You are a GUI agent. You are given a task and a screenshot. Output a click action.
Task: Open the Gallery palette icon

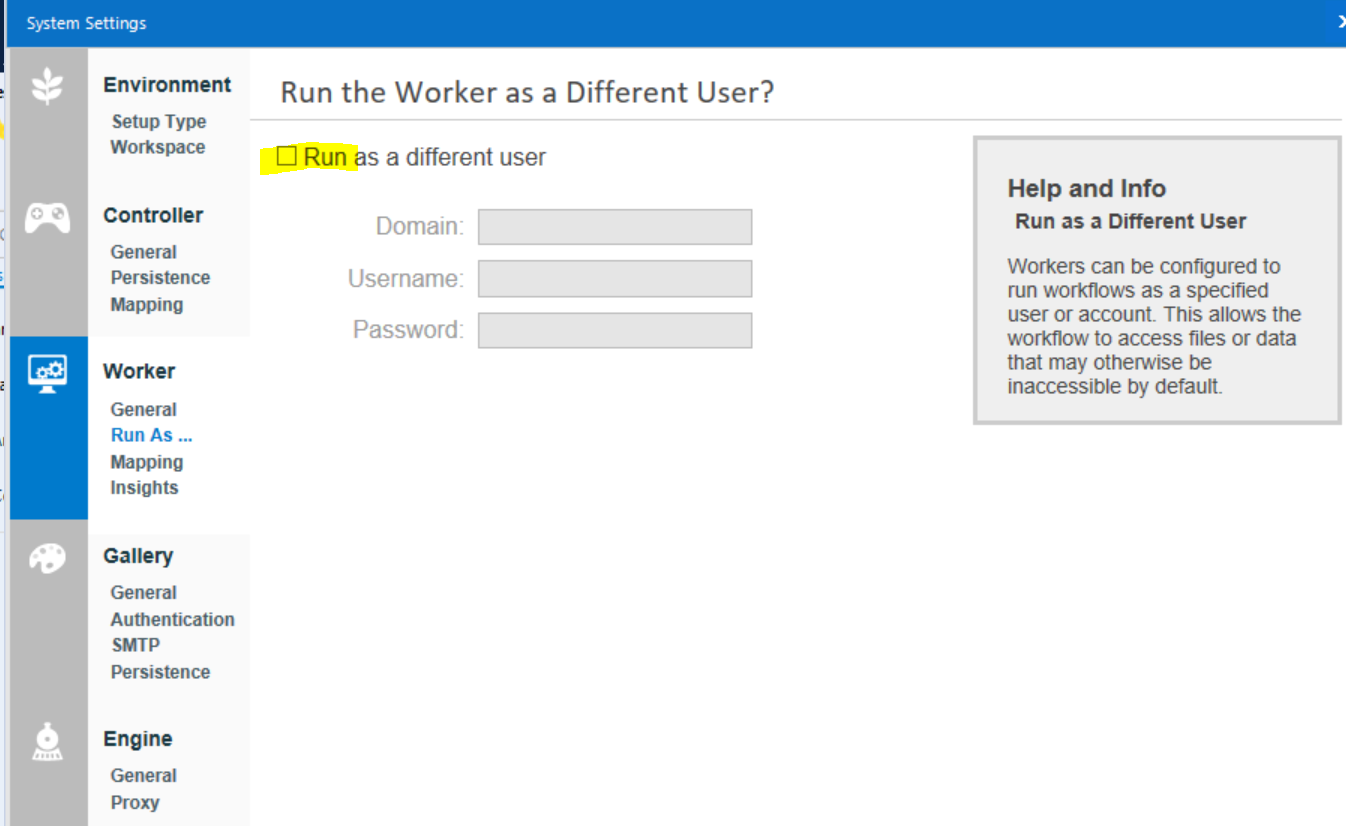pos(48,557)
